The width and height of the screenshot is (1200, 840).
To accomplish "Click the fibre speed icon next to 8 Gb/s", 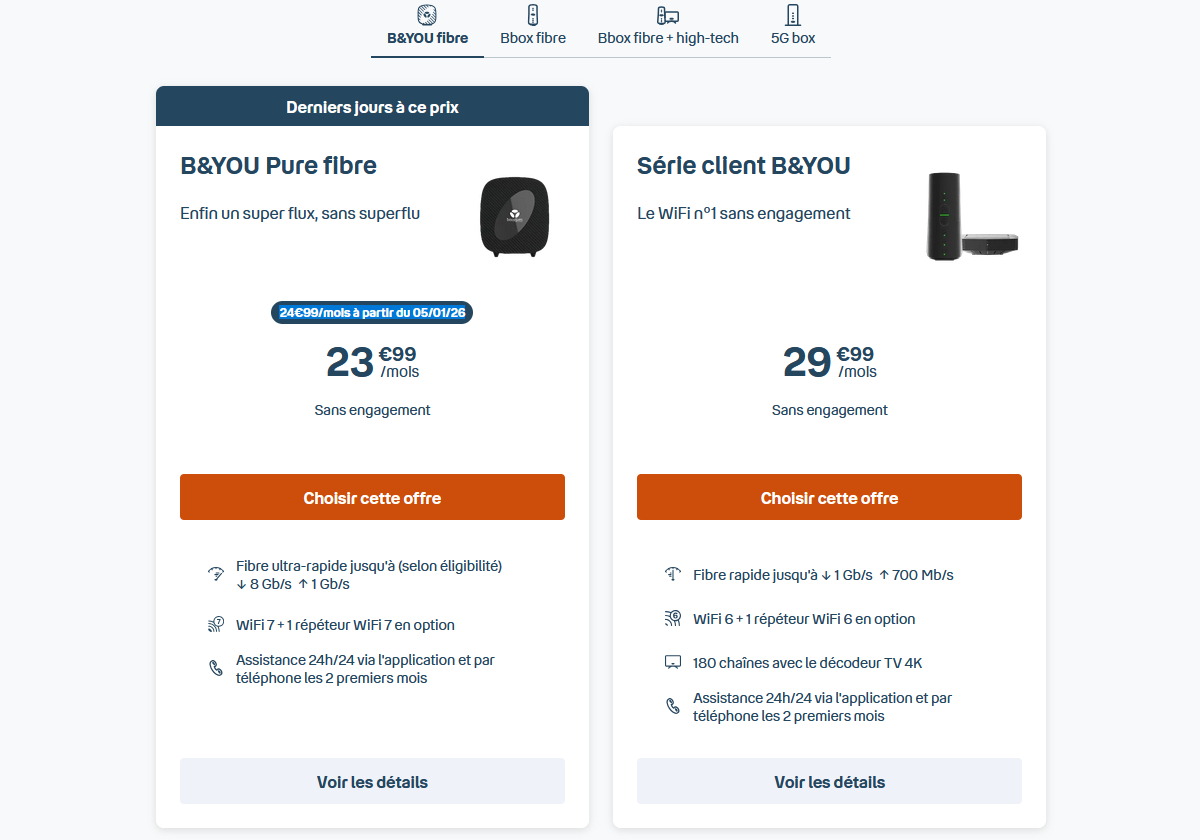I will pyautogui.click(x=215, y=573).
